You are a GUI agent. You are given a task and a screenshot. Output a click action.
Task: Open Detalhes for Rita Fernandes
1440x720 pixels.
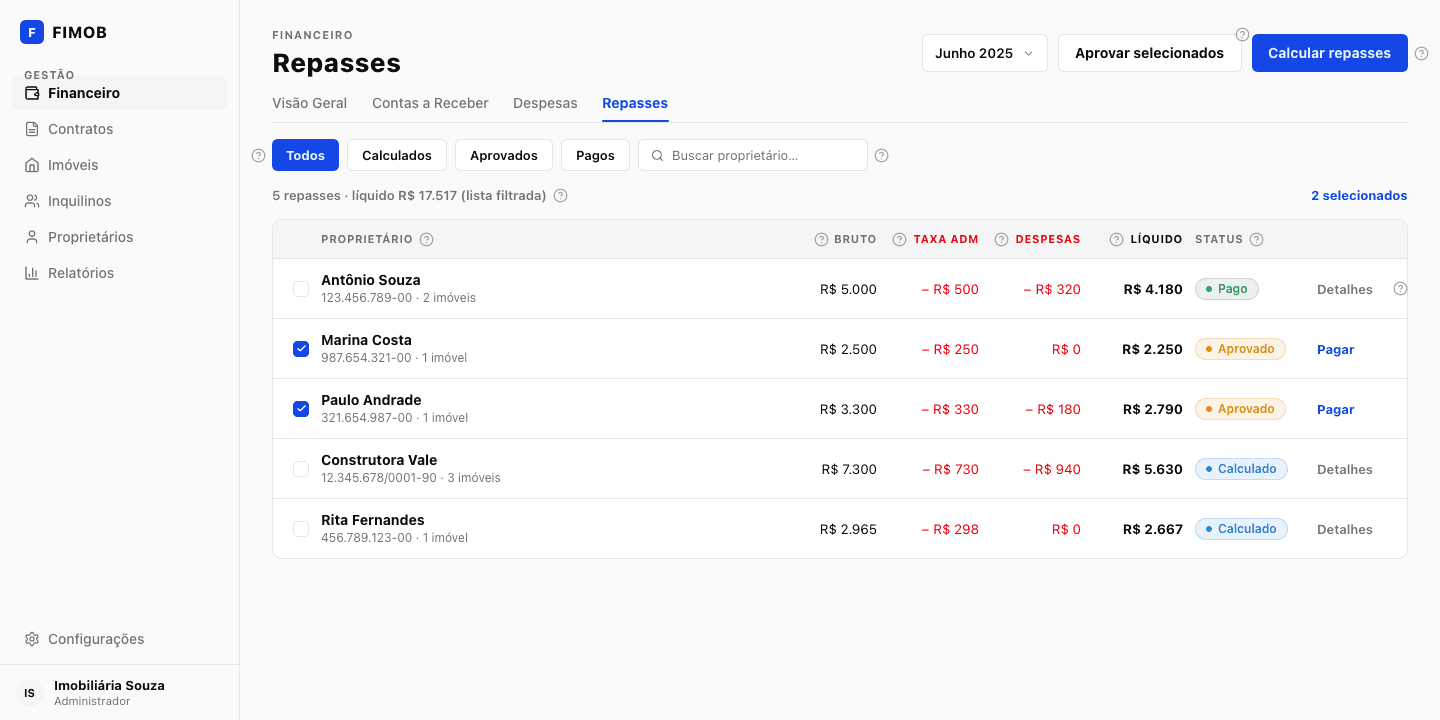(1345, 529)
